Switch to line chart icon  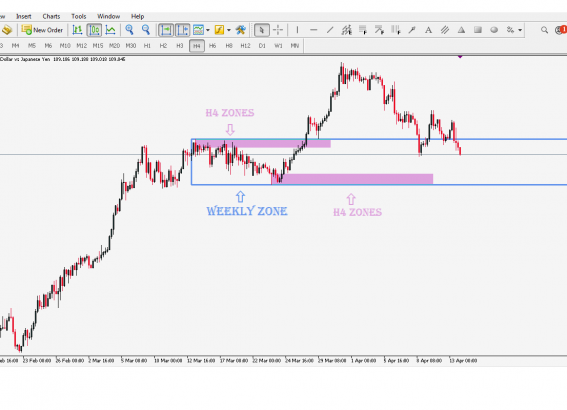point(110,30)
